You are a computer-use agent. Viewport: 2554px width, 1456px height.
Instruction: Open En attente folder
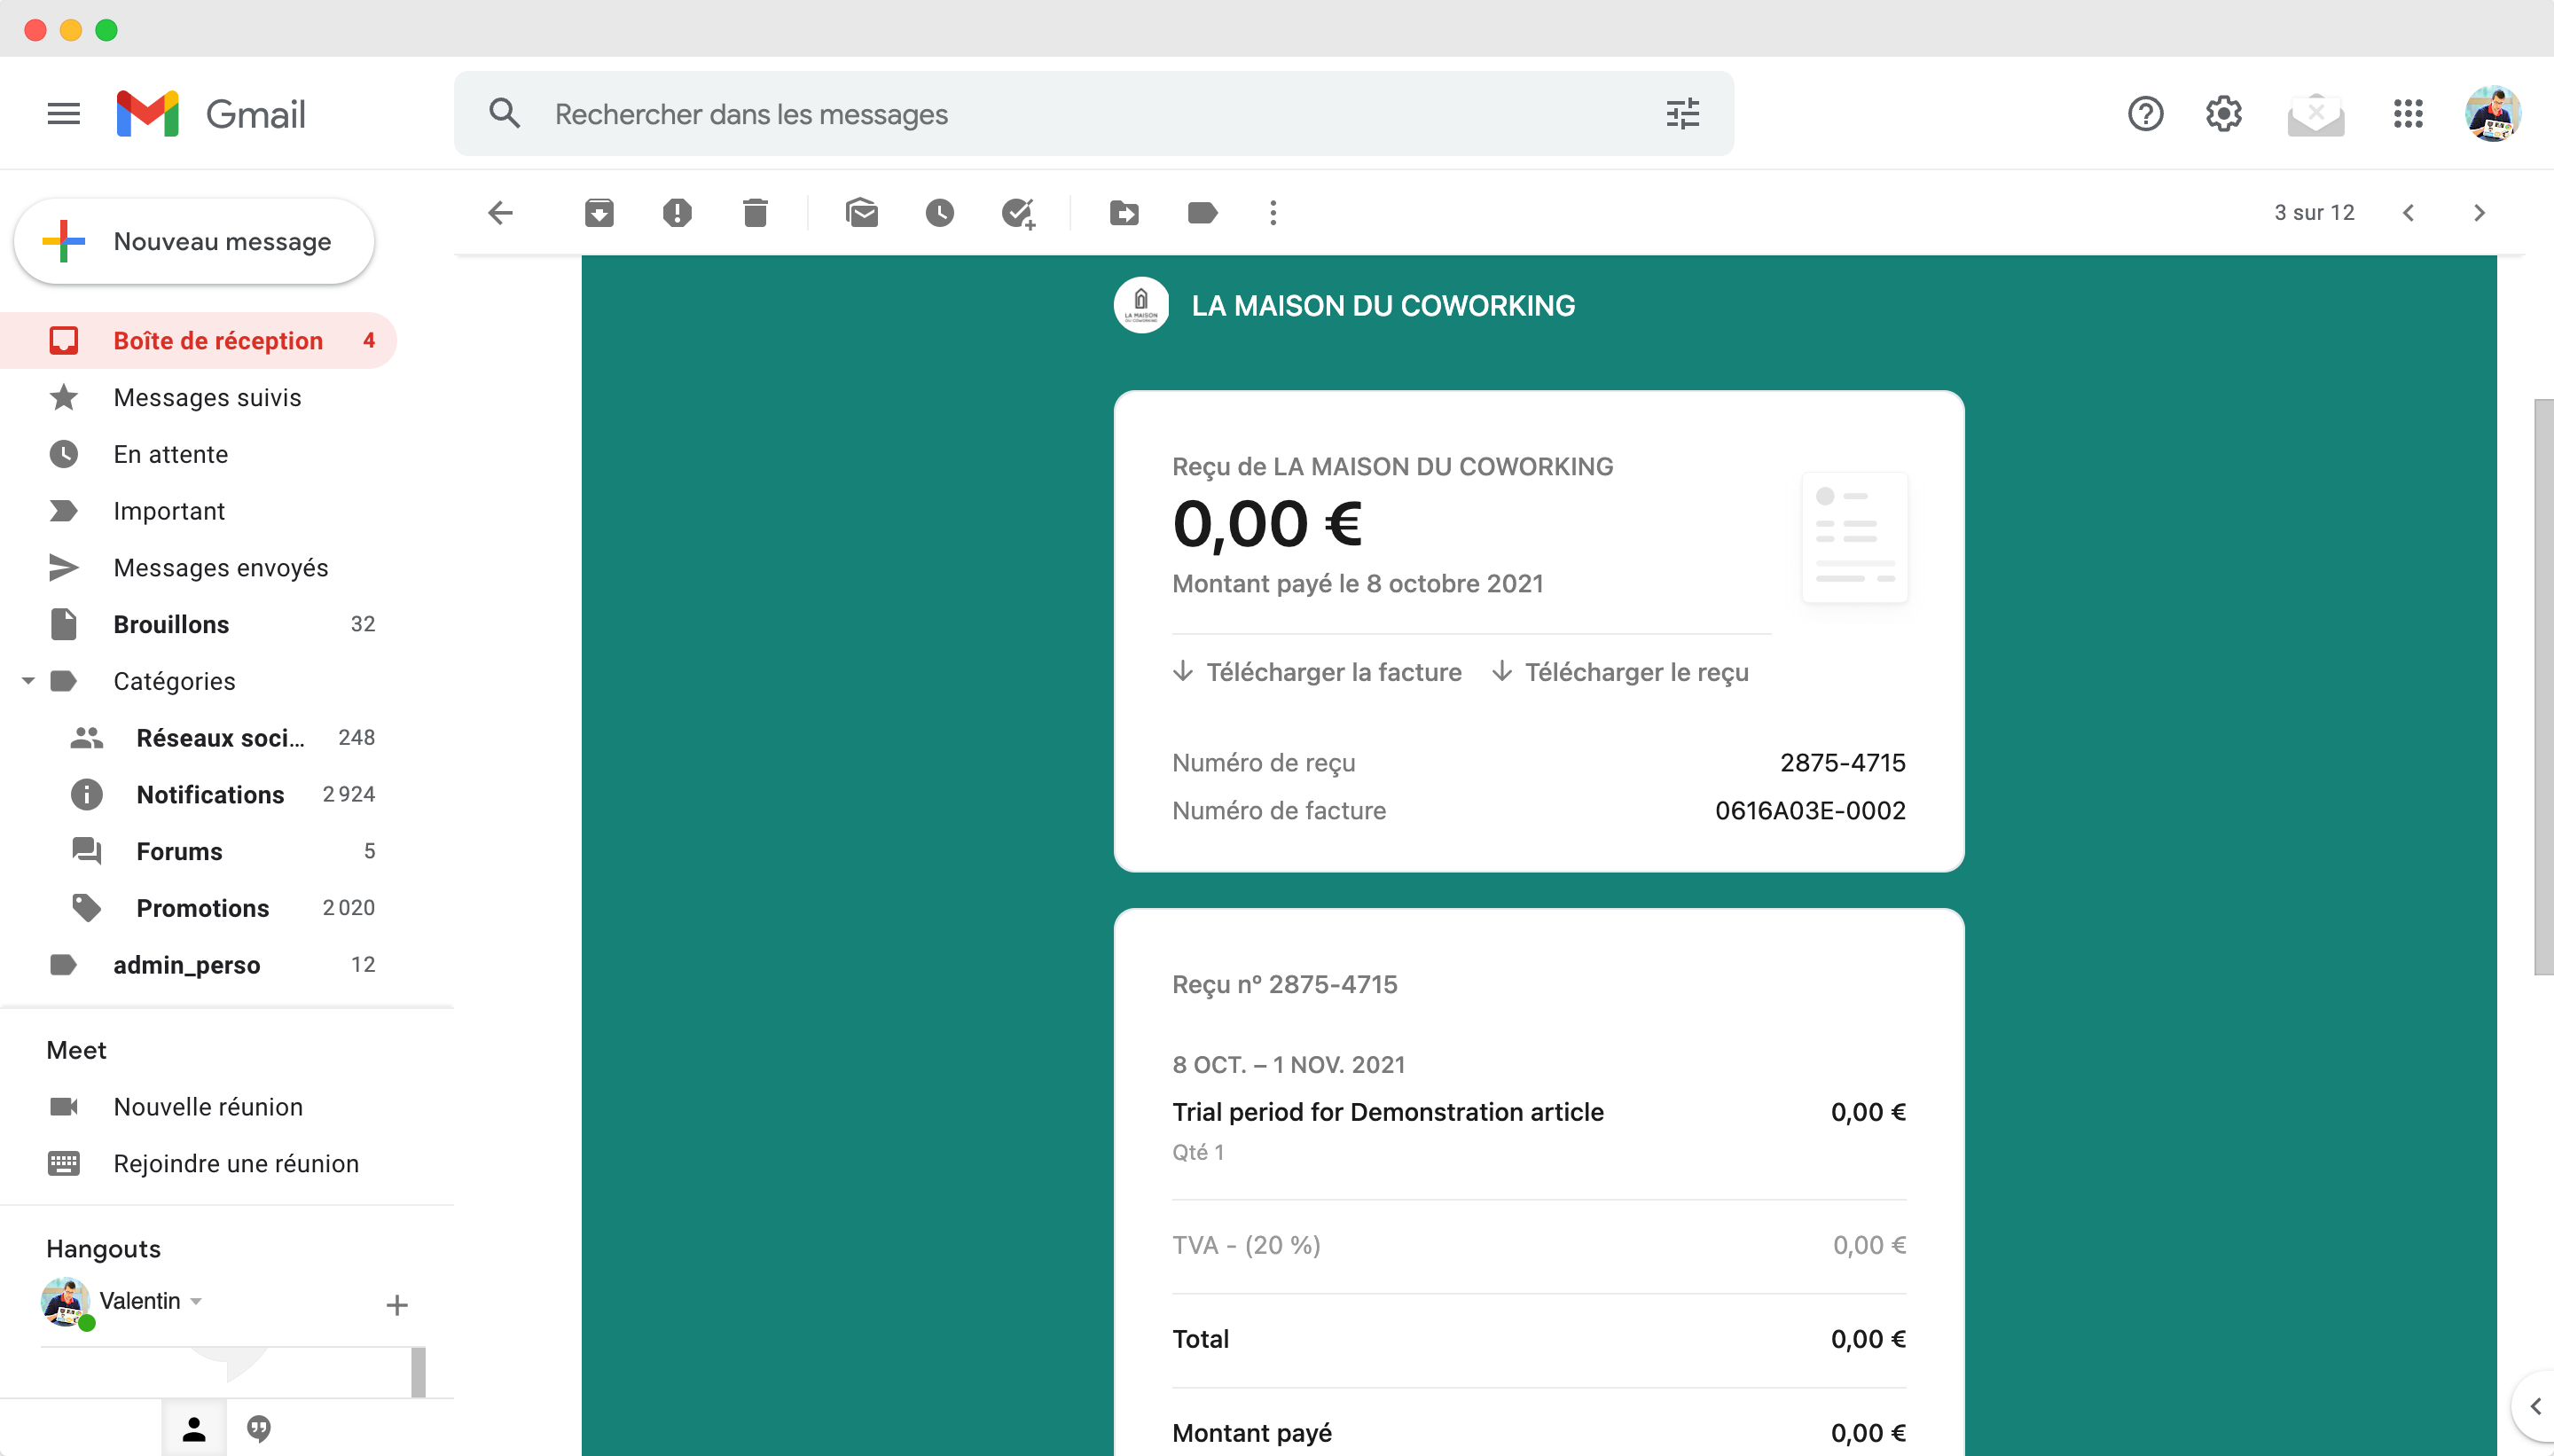pyautogui.click(x=198, y=455)
